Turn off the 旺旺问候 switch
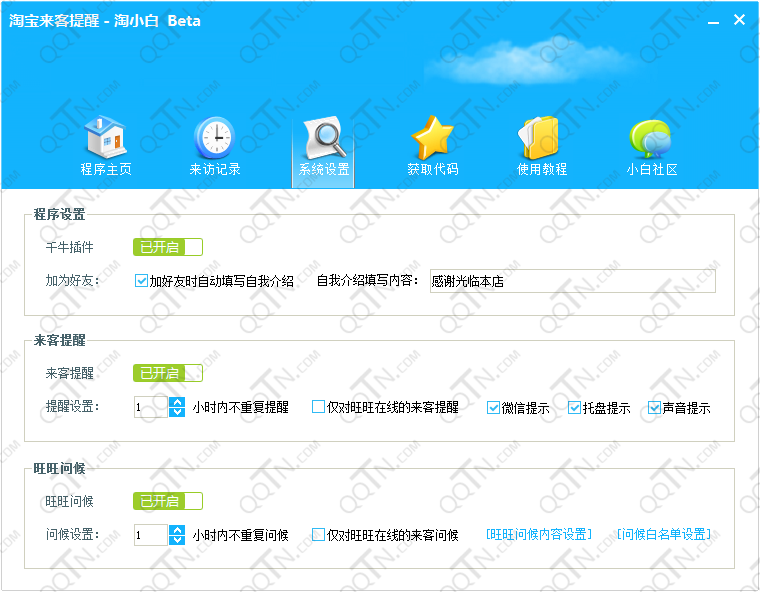Screen dimensions: 760x592 pyautogui.click(x=168, y=501)
